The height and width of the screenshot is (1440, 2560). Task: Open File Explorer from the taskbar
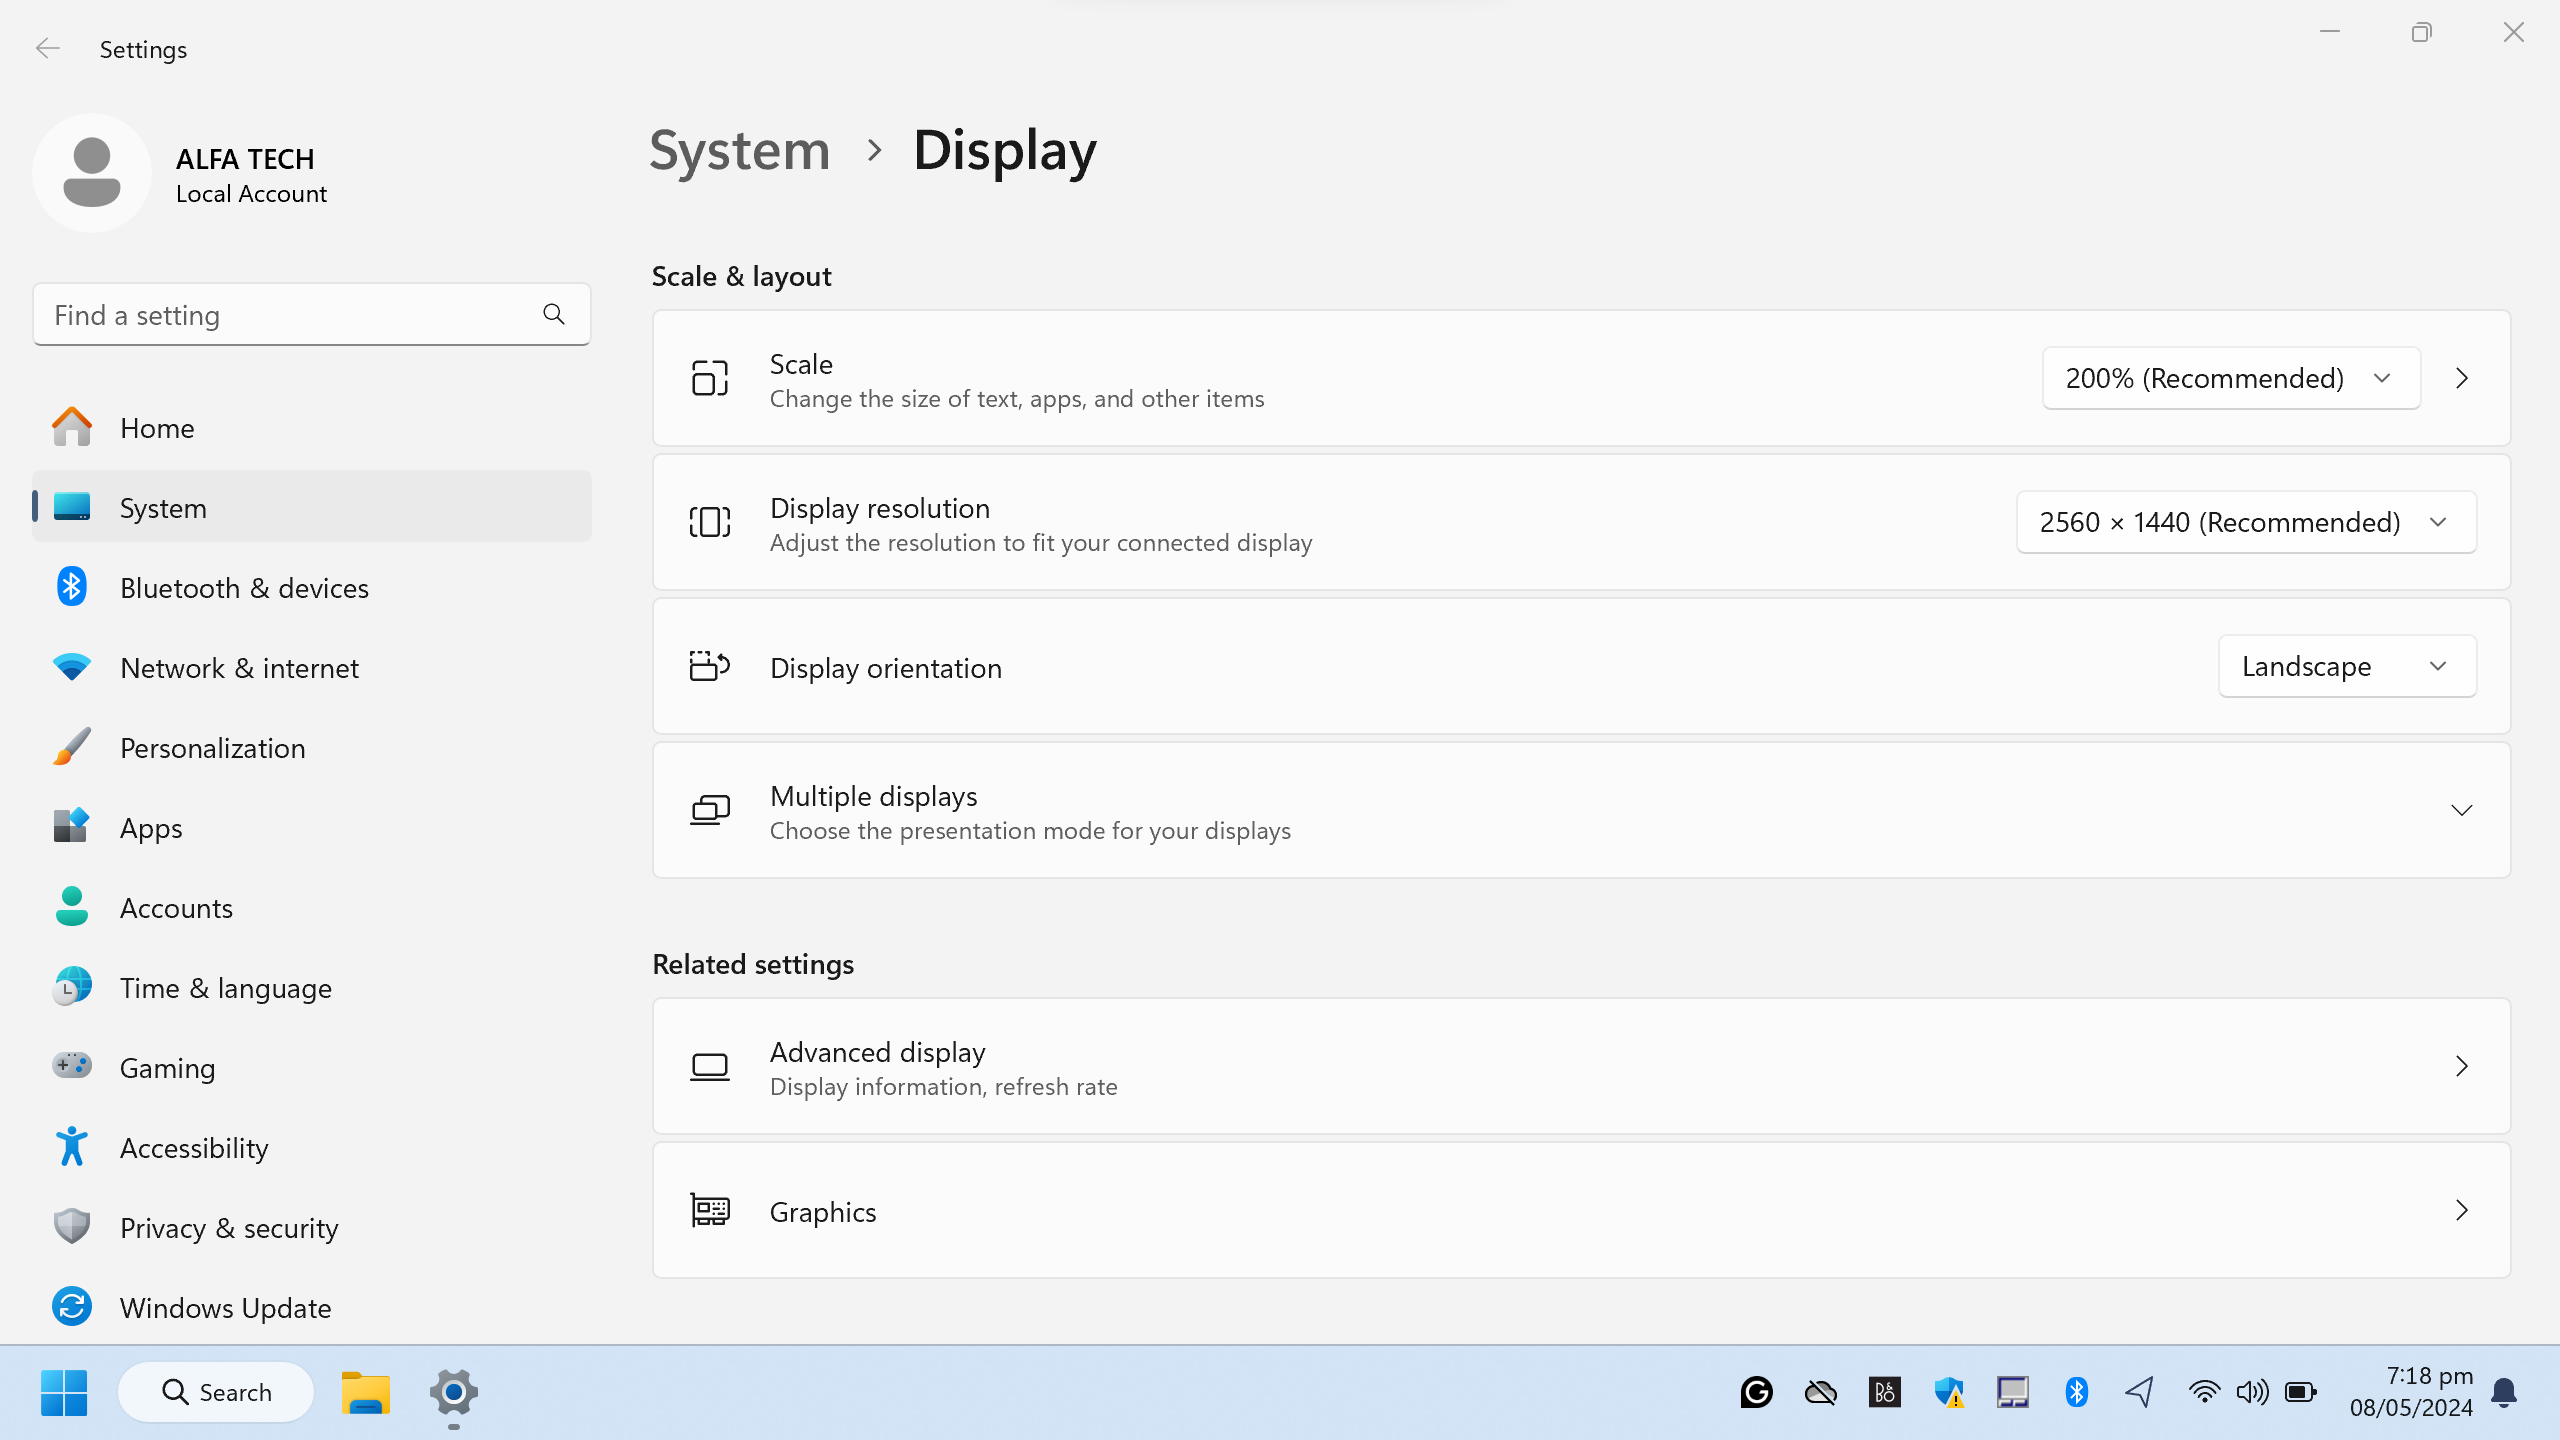point(366,1392)
